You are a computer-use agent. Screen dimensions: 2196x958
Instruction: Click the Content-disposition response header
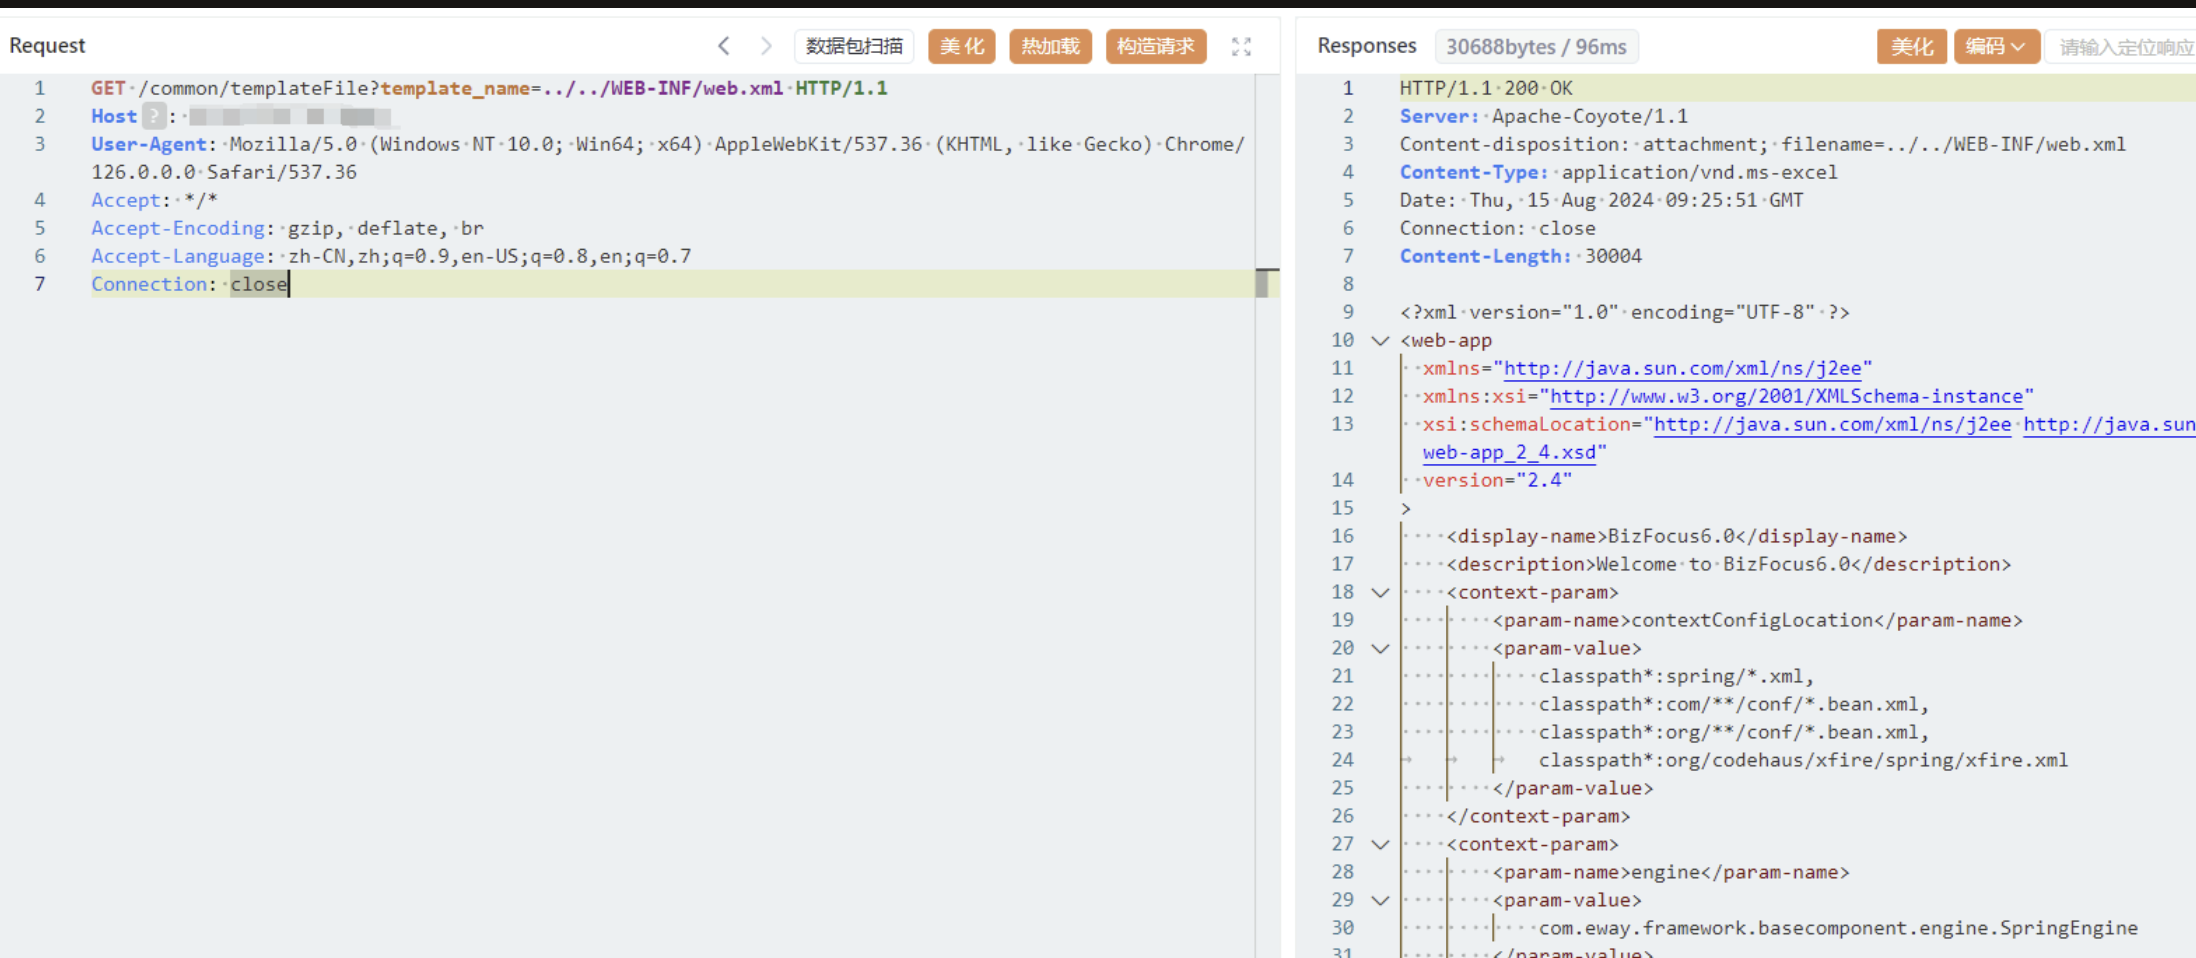coord(1762,144)
